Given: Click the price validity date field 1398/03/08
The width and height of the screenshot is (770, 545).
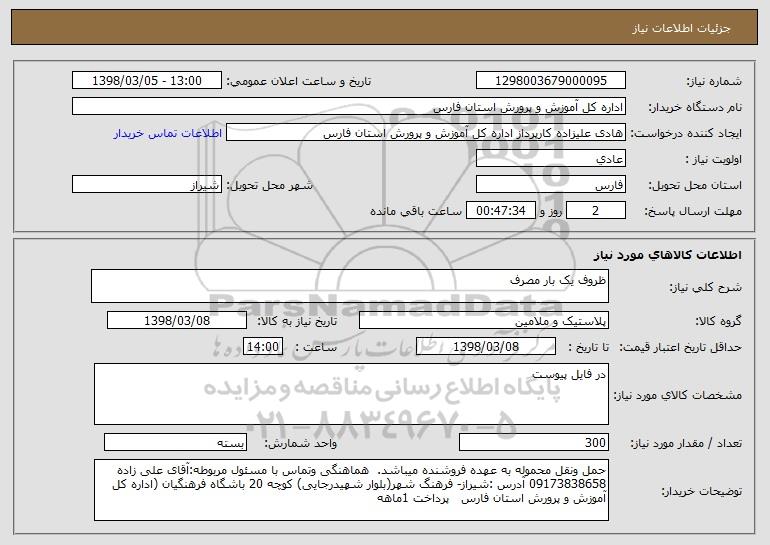Looking at the screenshot, I should [x=486, y=346].
